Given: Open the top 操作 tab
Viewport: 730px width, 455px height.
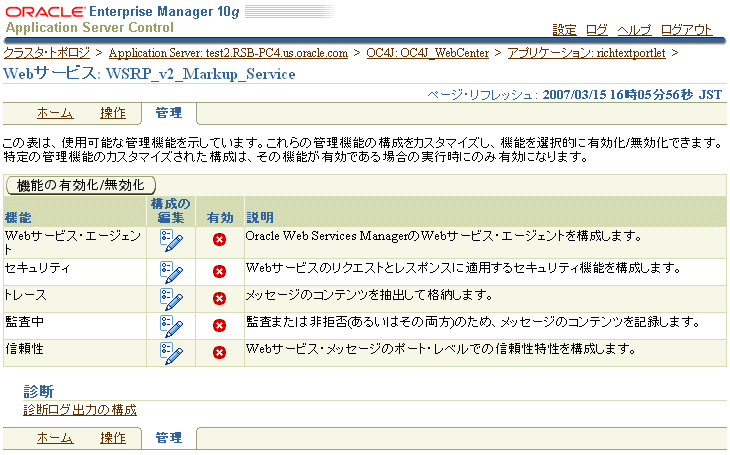Looking at the screenshot, I should pyautogui.click(x=113, y=113).
